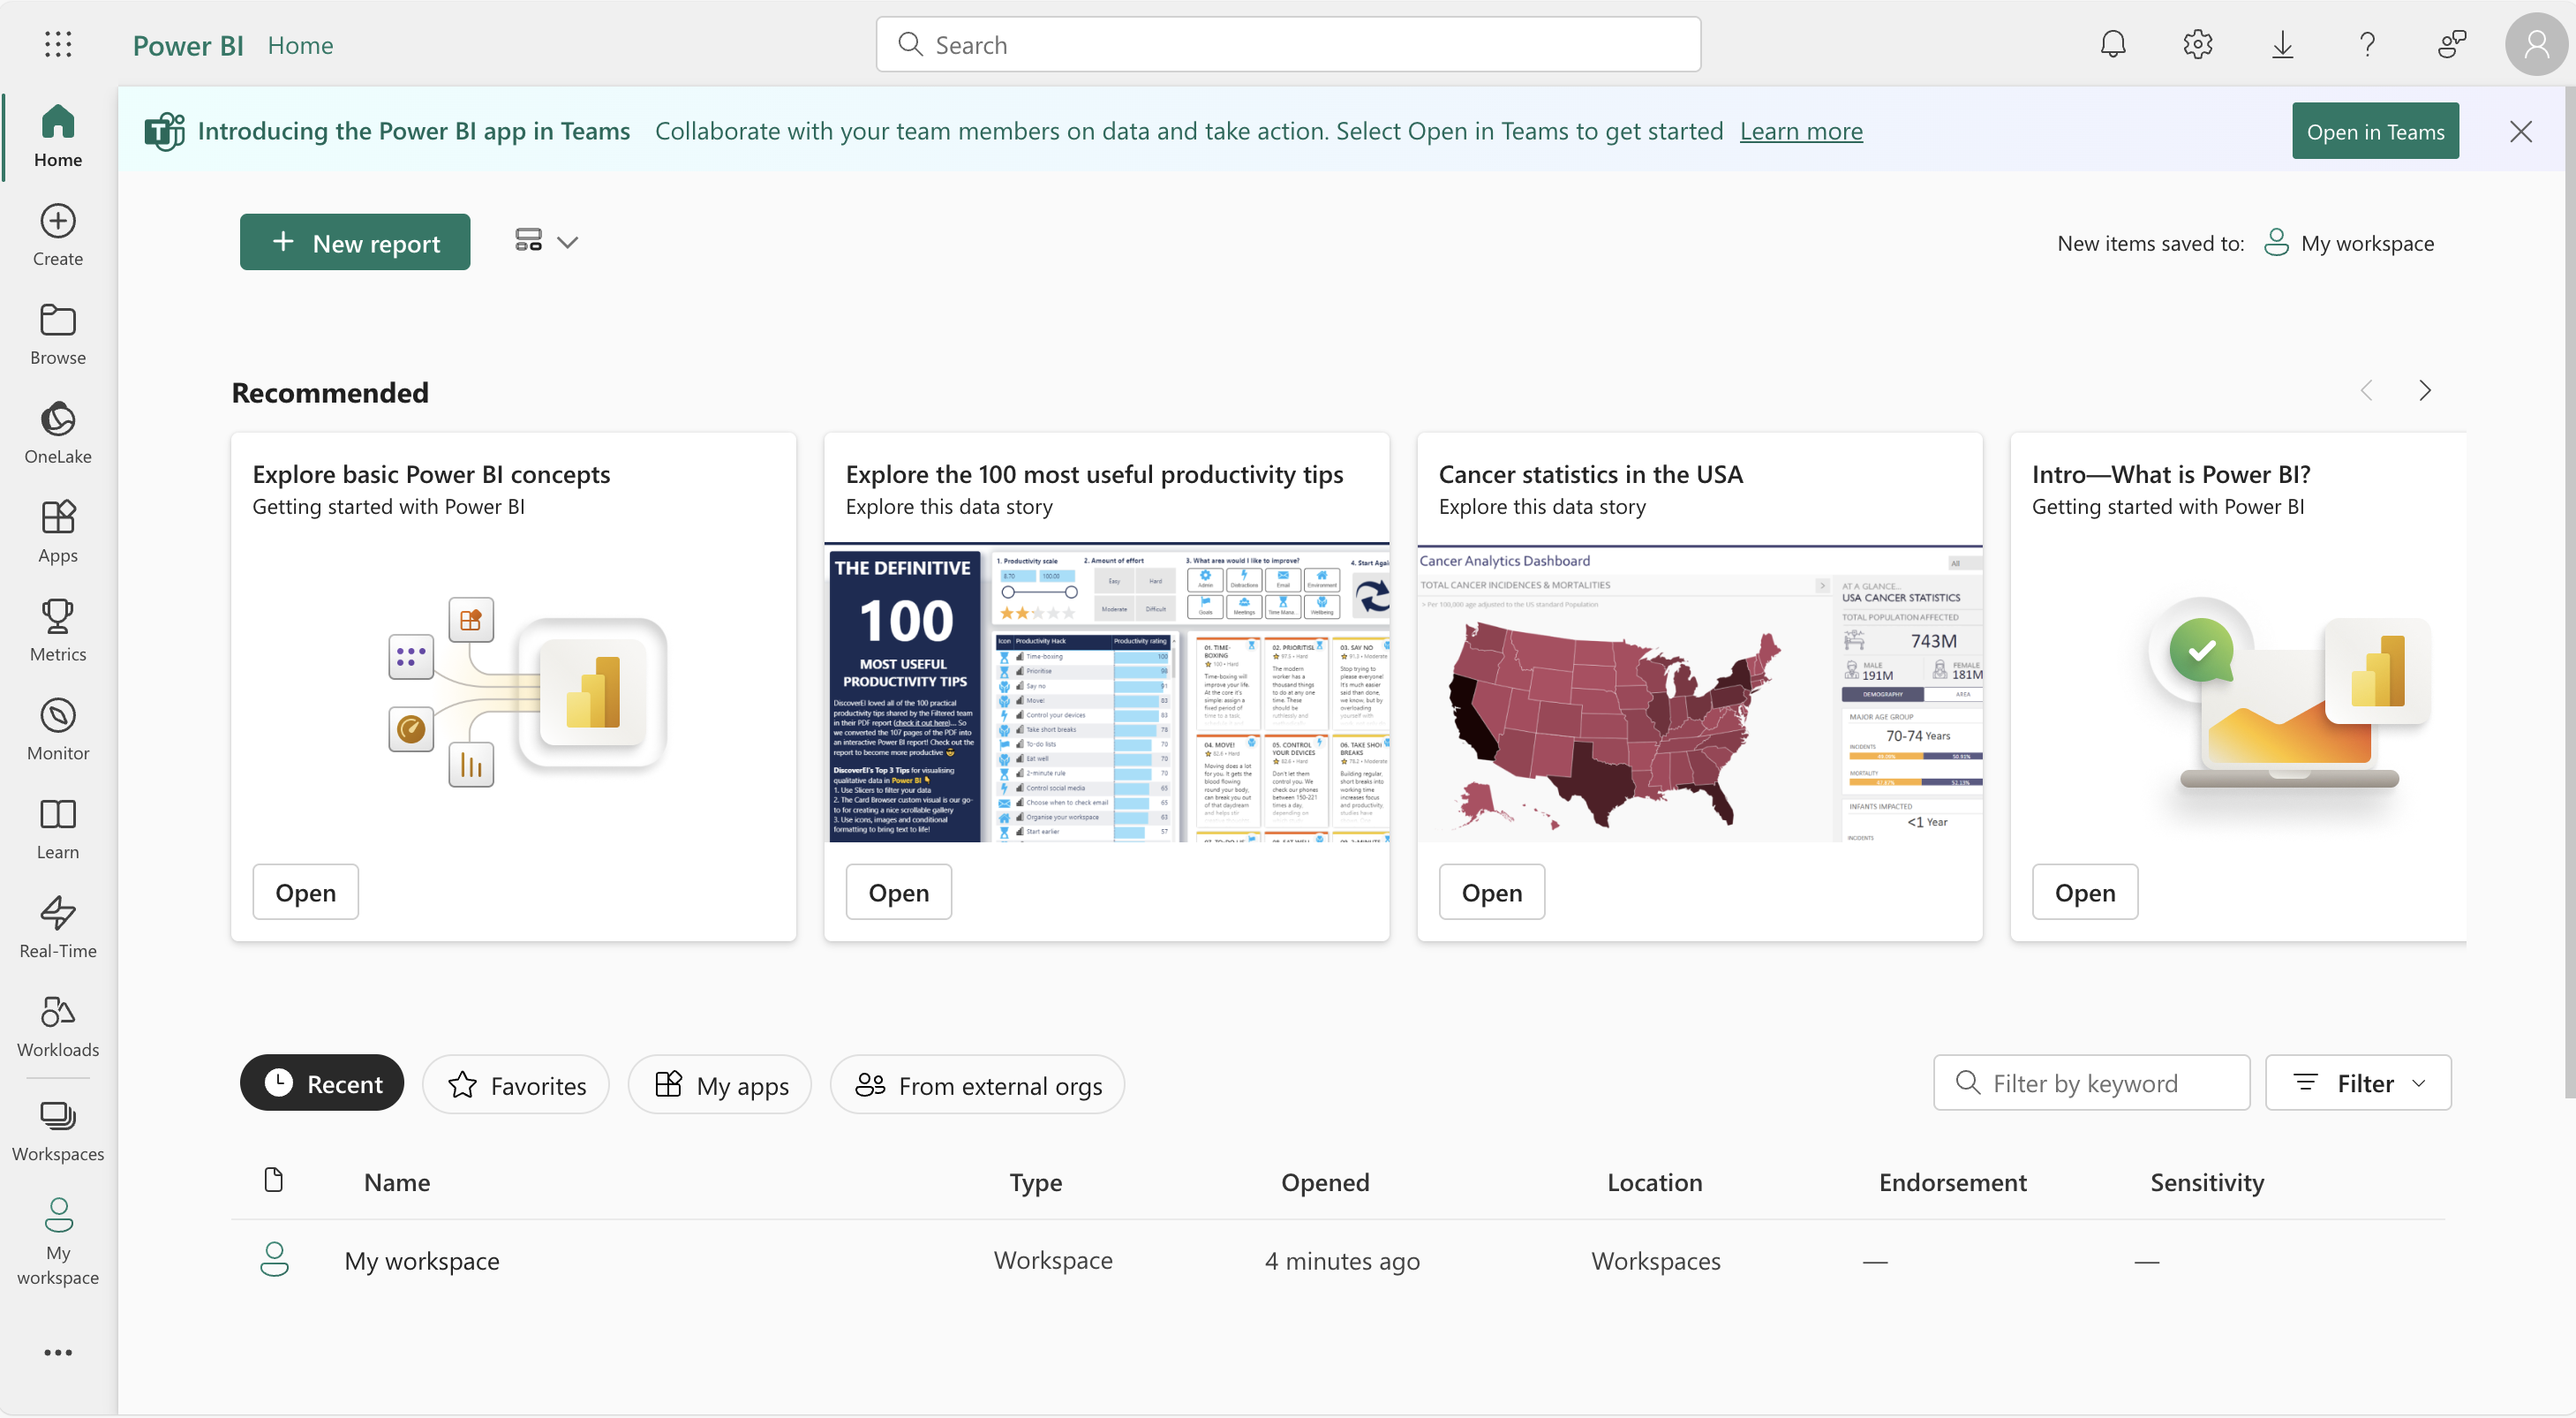Image resolution: width=2576 pixels, height=1418 pixels.
Task: Sort by the Name column header
Action: click(x=397, y=1182)
